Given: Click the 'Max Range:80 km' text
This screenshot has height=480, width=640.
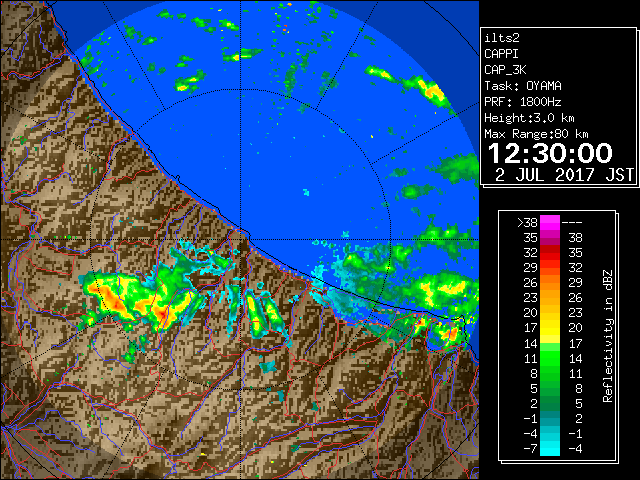Looking at the screenshot, I should (x=536, y=134).
